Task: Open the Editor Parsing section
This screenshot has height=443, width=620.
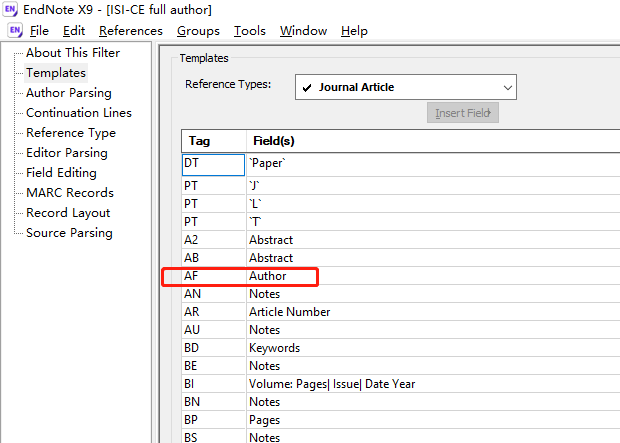Action: pos(67,153)
